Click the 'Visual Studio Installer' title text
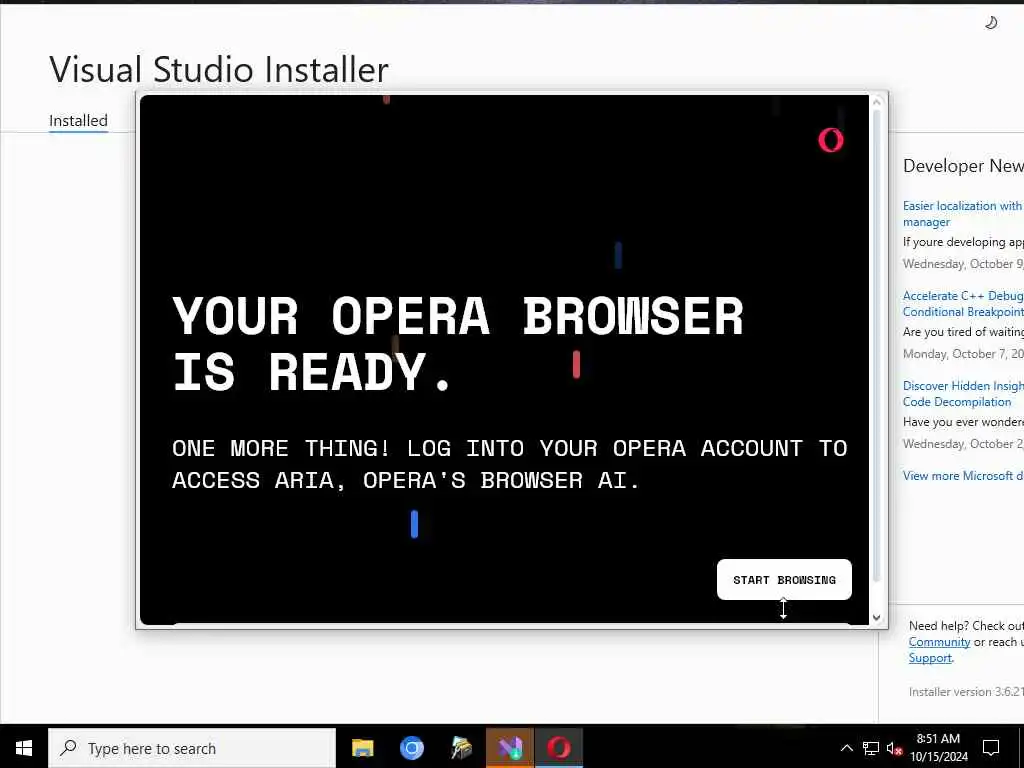 point(219,70)
